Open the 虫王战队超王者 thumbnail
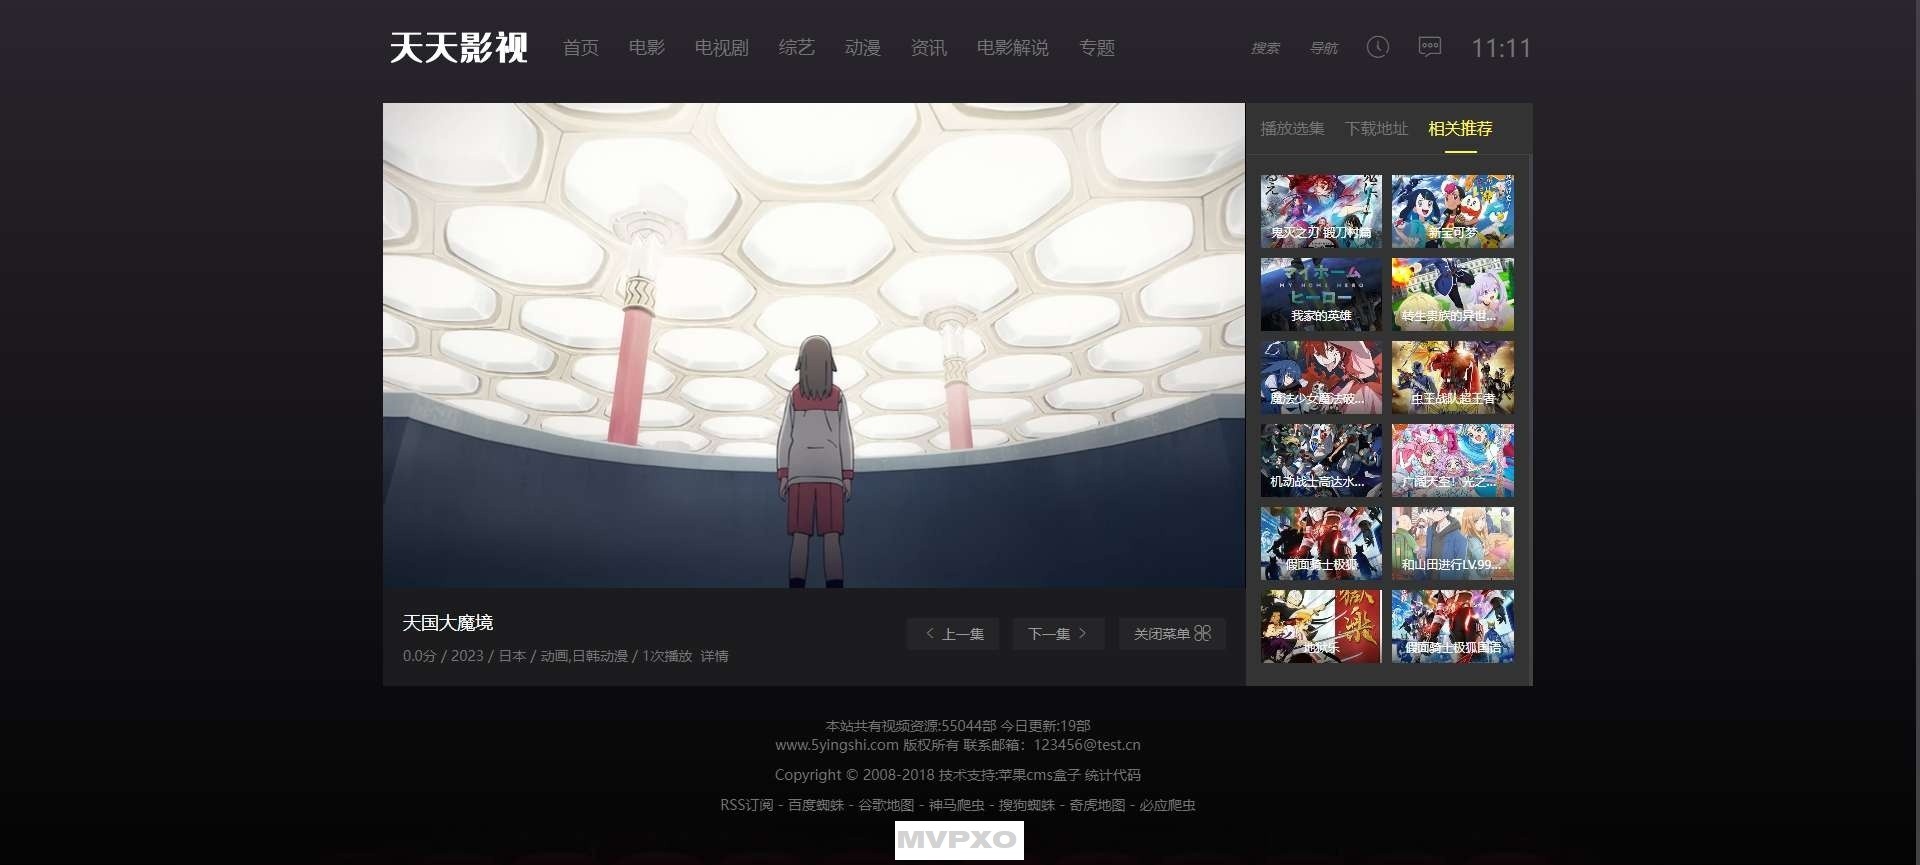 (x=1453, y=377)
